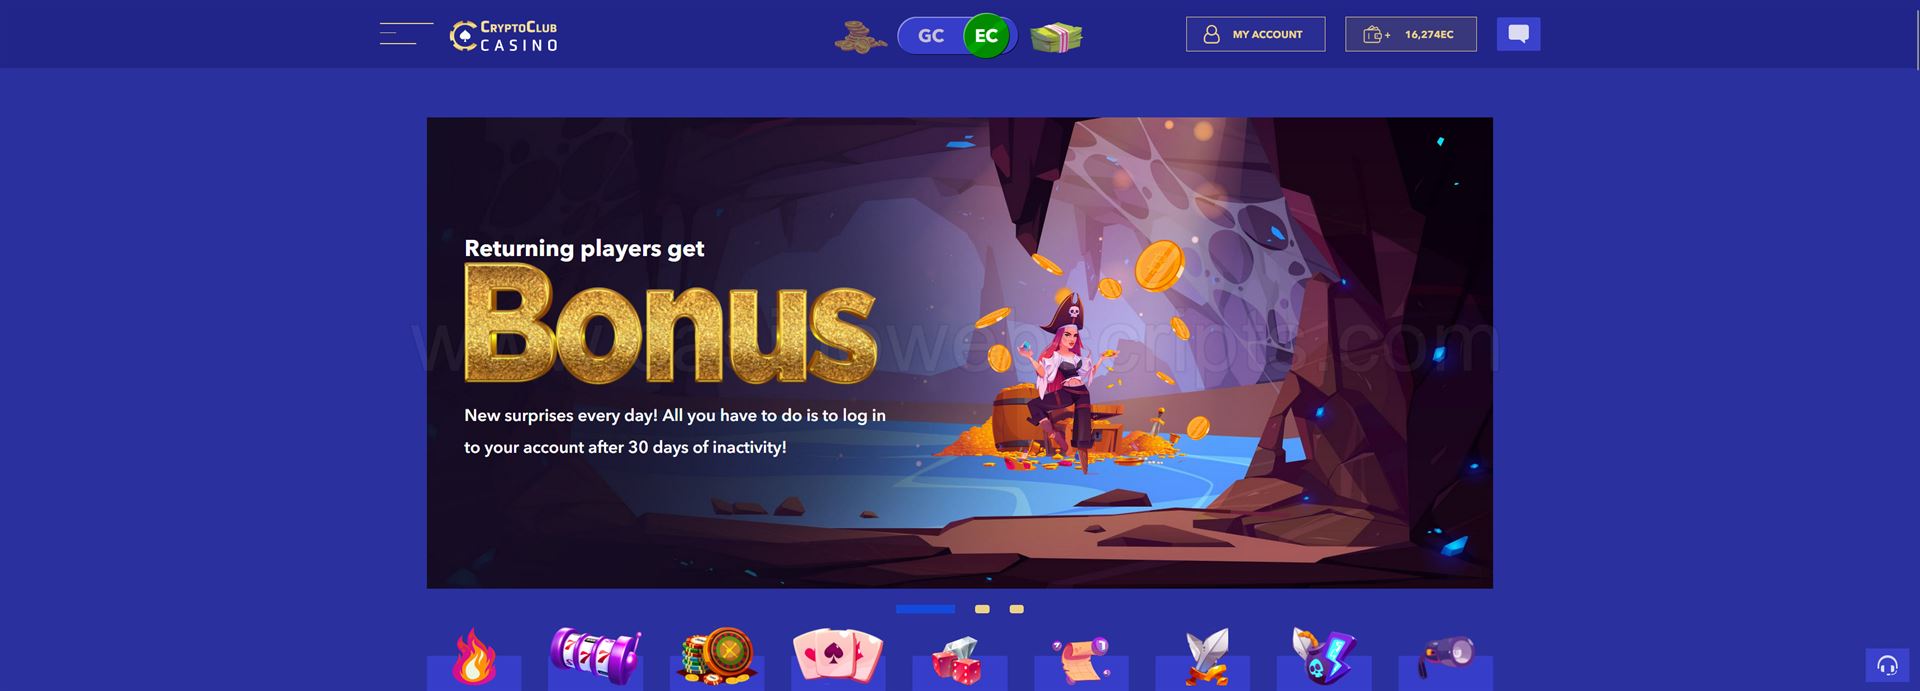This screenshot has width=1920, height=691.
Task: Select the roulette wheel category
Action: pyautogui.click(x=717, y=659)
